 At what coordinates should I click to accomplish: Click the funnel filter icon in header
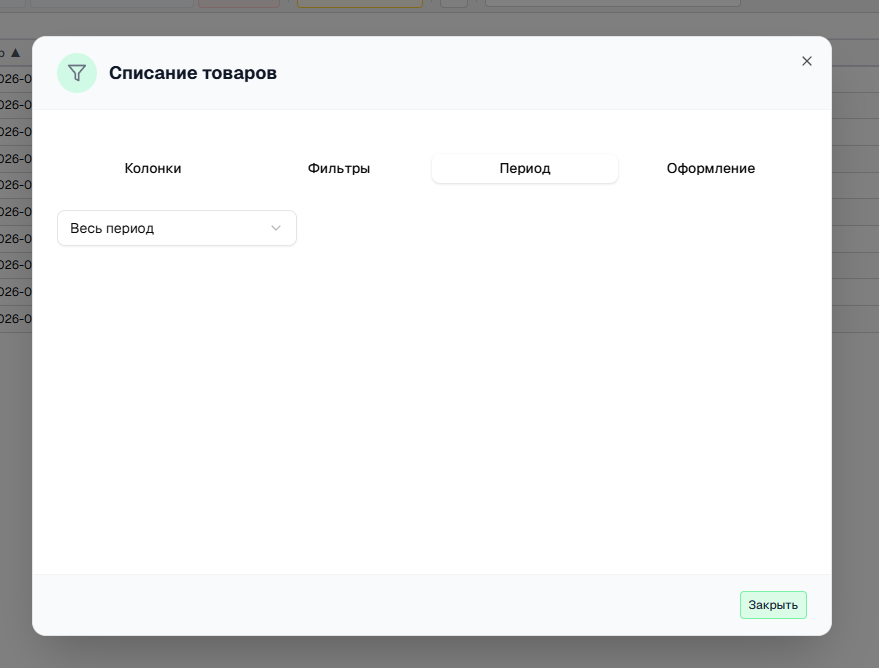coord(77,73)
